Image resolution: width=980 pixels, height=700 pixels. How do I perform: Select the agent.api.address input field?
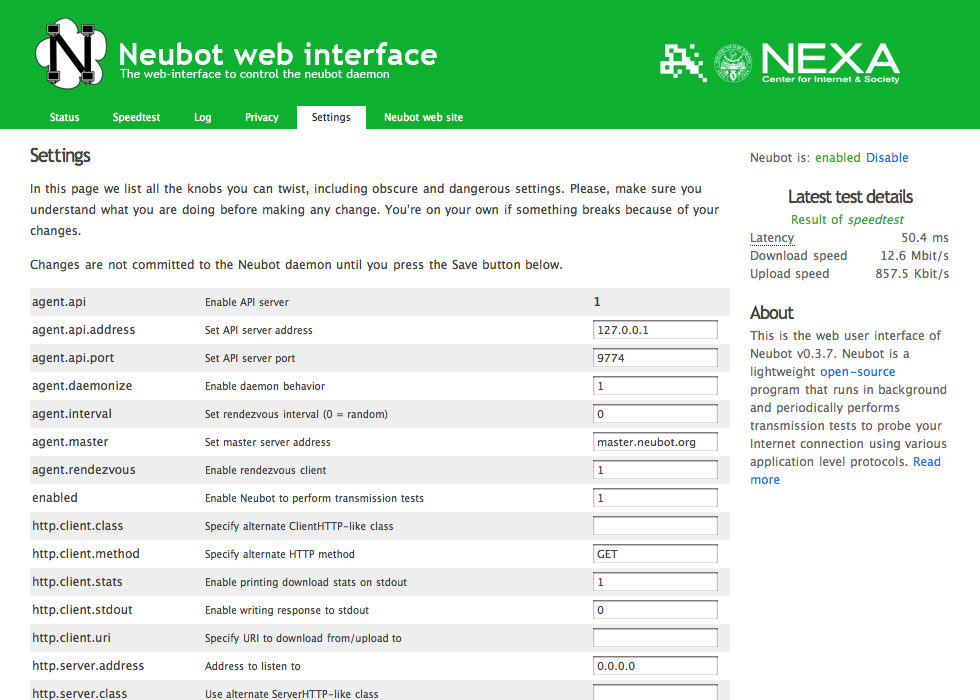654,329
